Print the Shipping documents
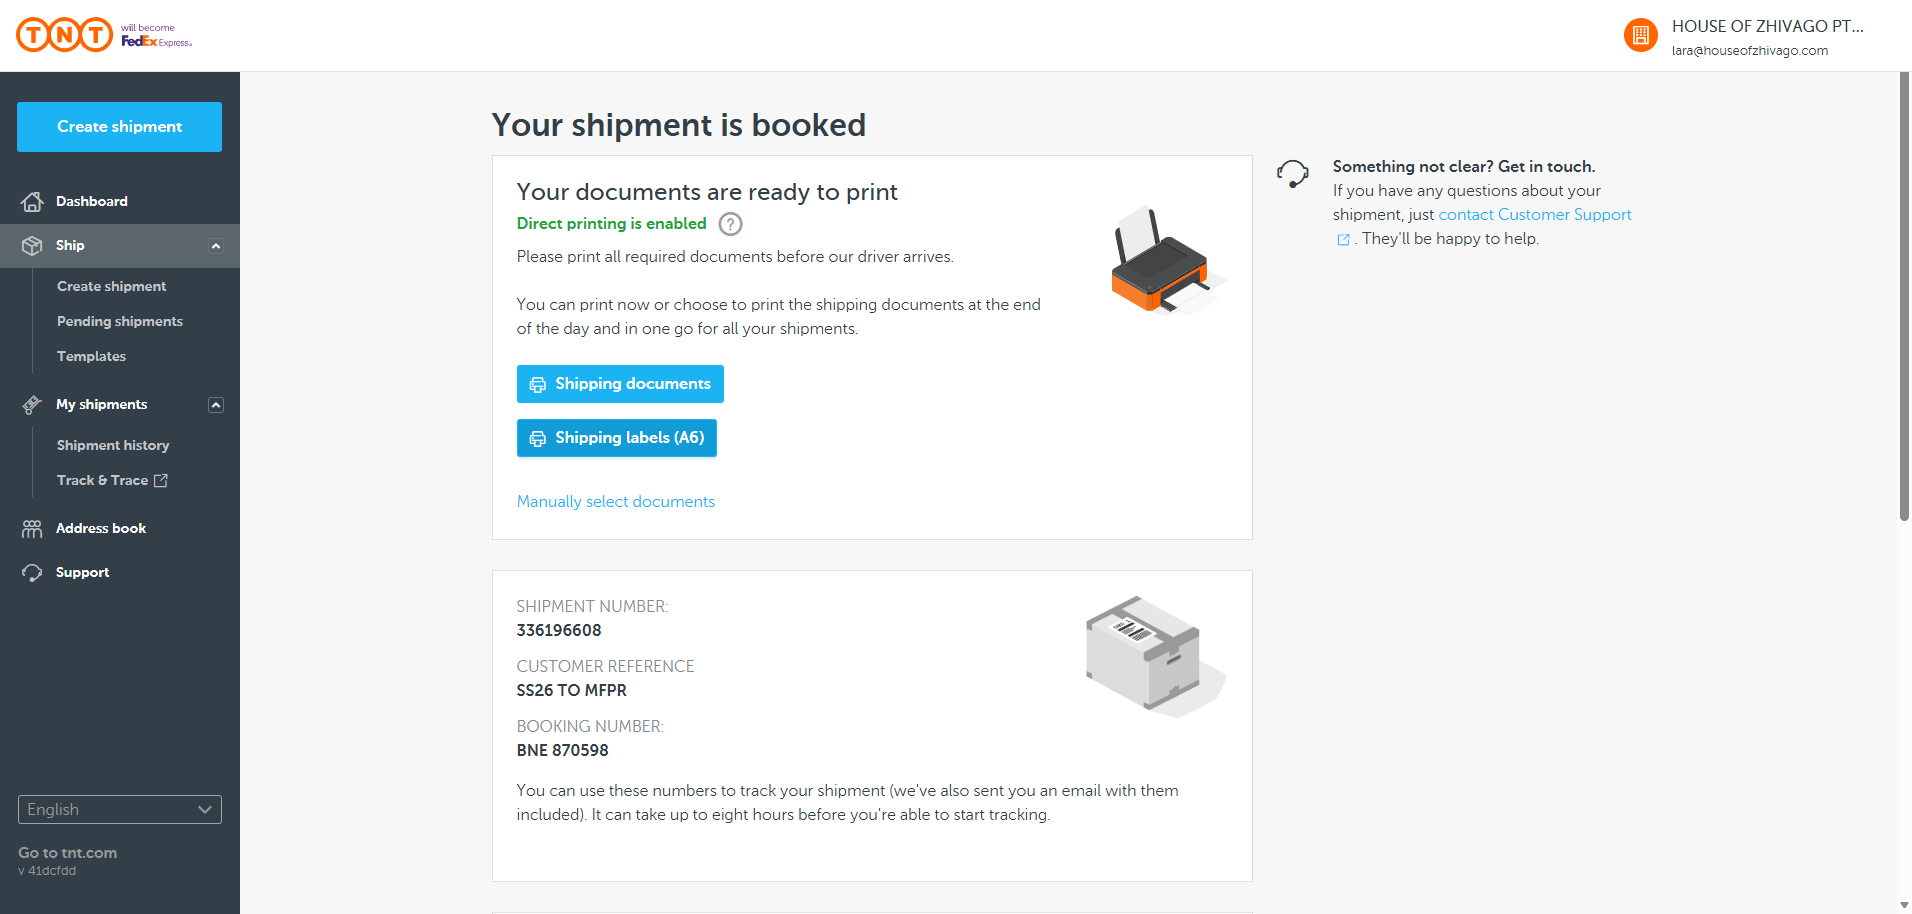This screenshot has width=1912, height=914. (620, 384)
